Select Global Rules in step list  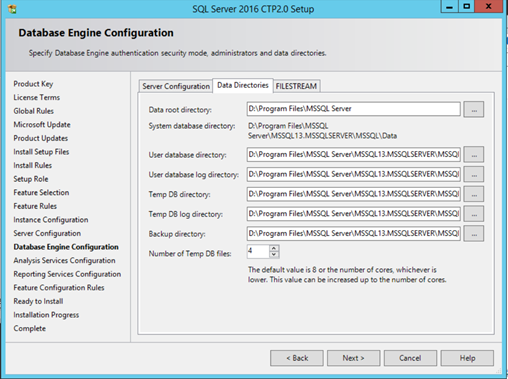click(33, 111)
